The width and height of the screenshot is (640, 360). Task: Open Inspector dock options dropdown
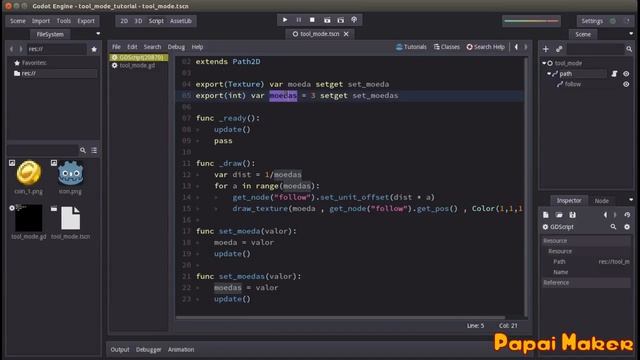point(631,200)
